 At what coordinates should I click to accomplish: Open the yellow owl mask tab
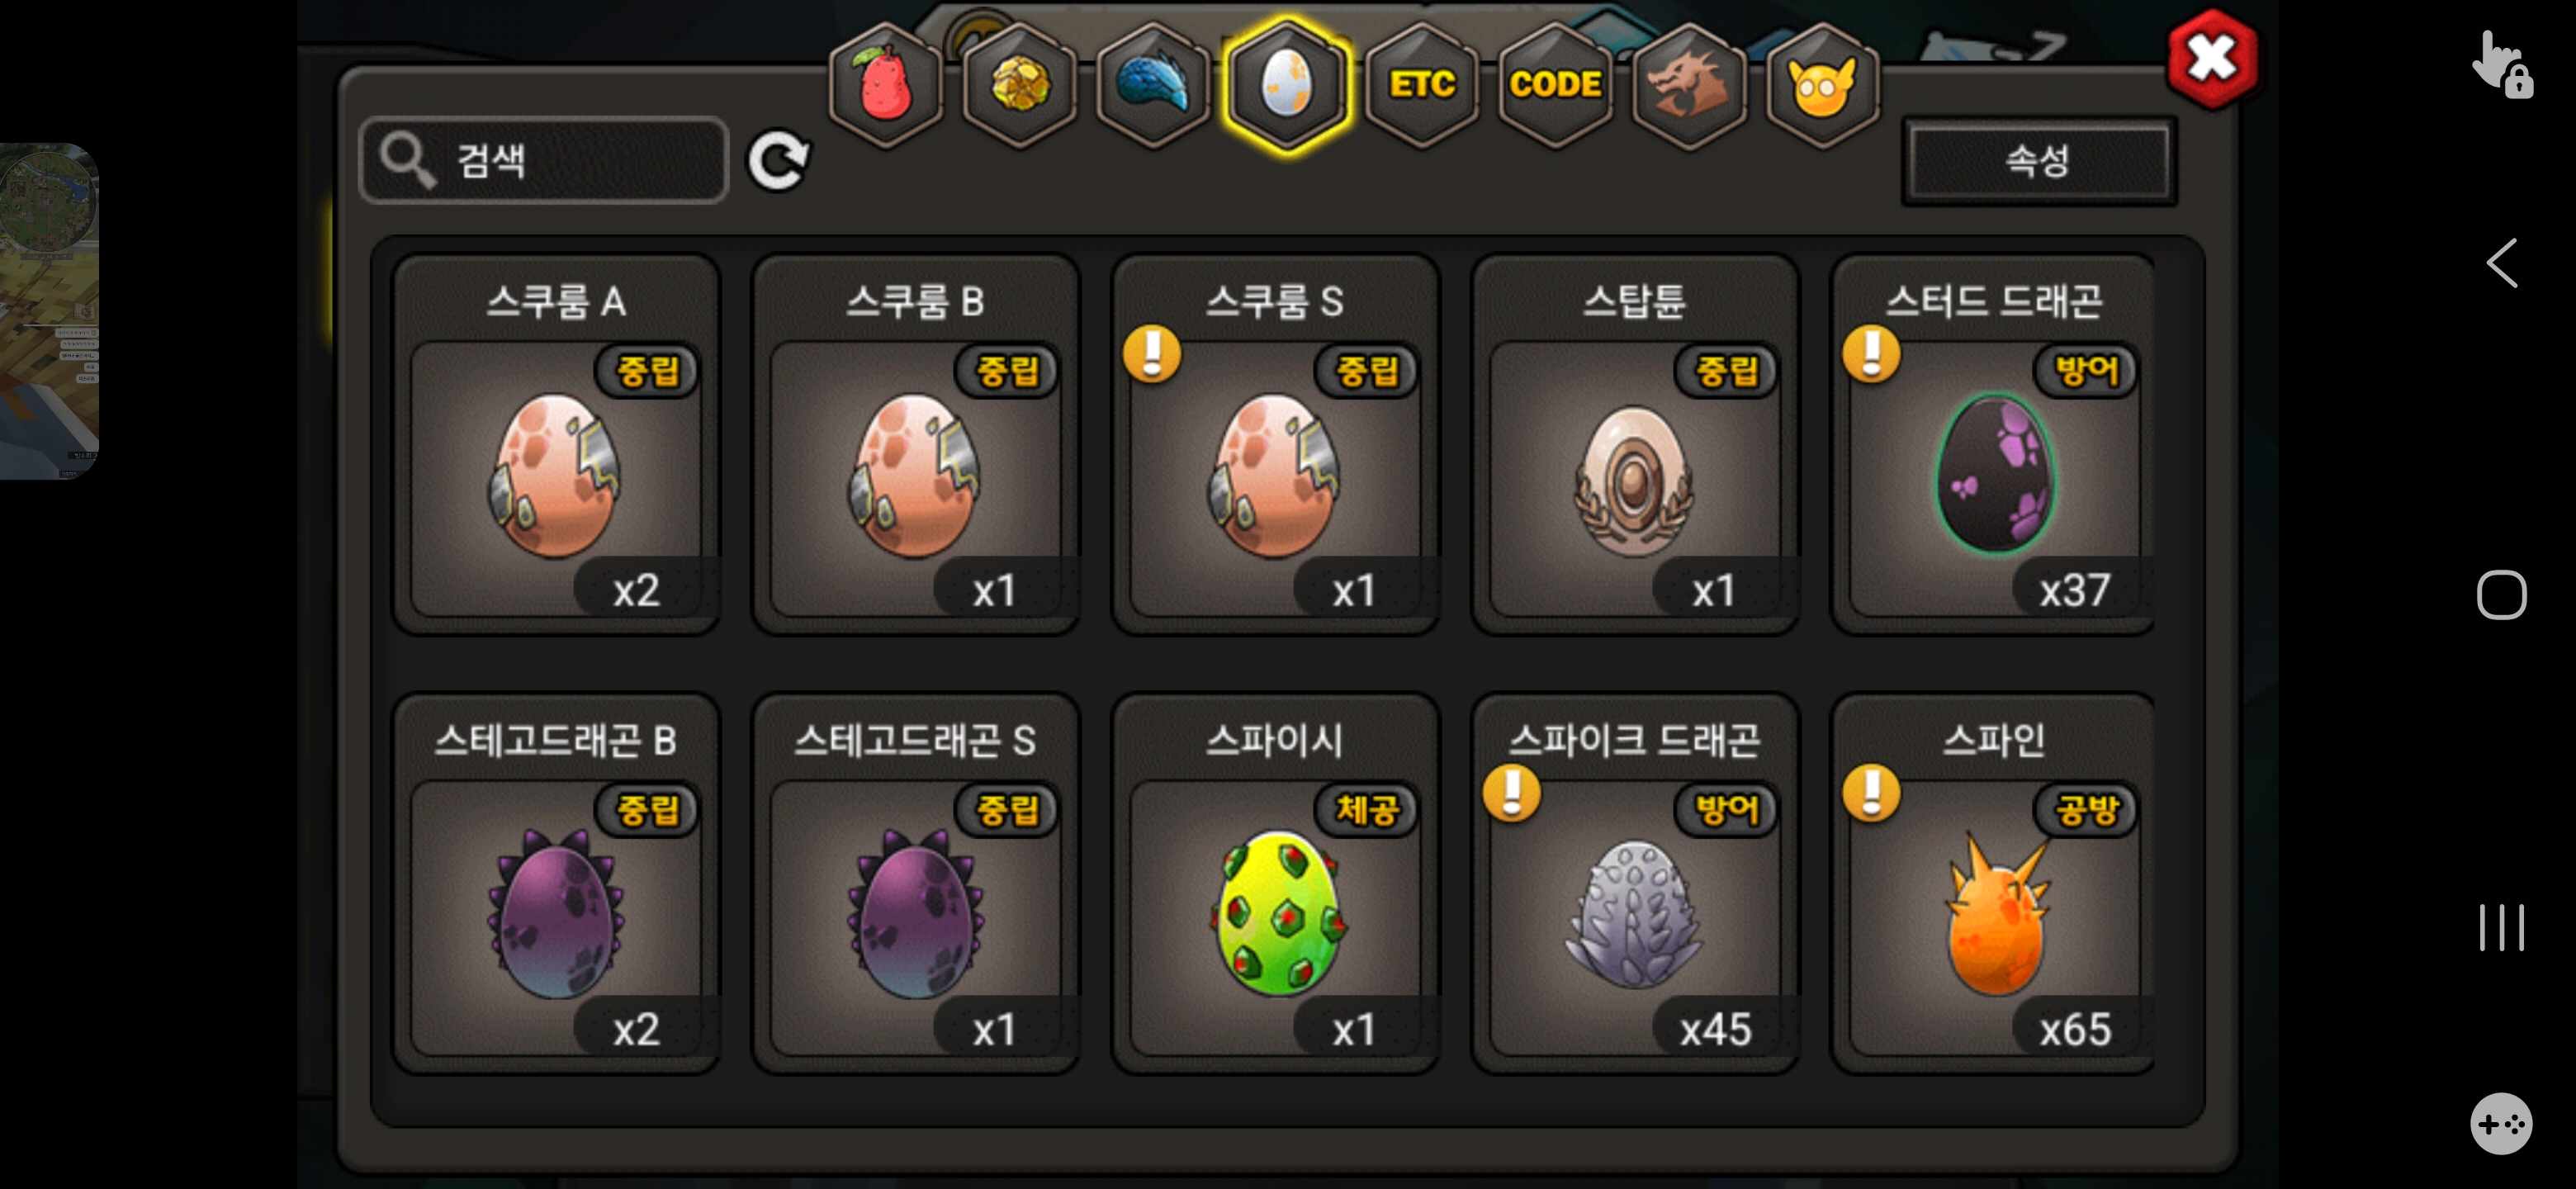point(1823,85)
